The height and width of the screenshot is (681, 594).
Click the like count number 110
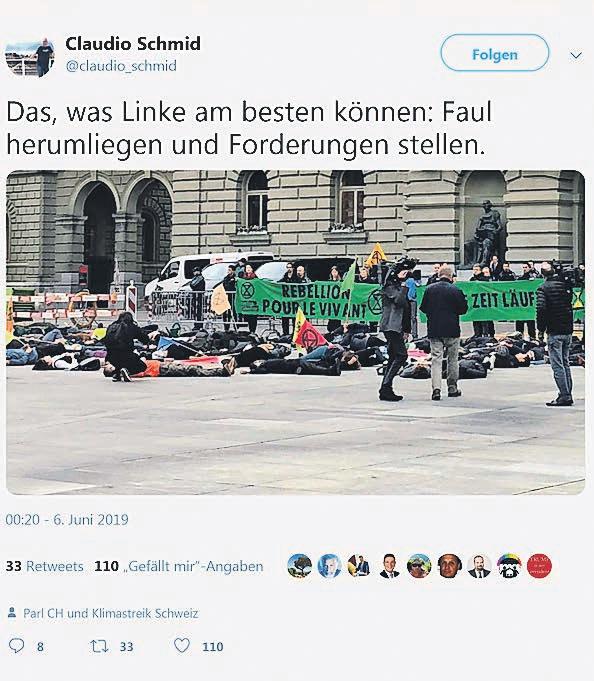(x=213, y=647)
